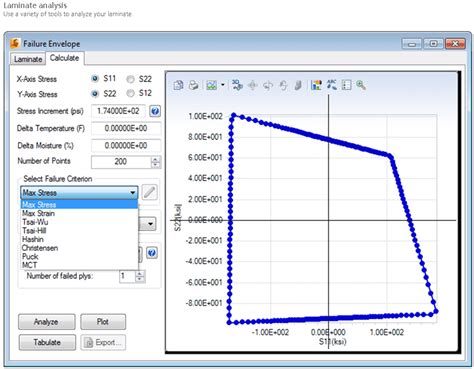This screenshot has height=369, width=474.
Task: Click the print chart icon
Action: tap(193, 85)
